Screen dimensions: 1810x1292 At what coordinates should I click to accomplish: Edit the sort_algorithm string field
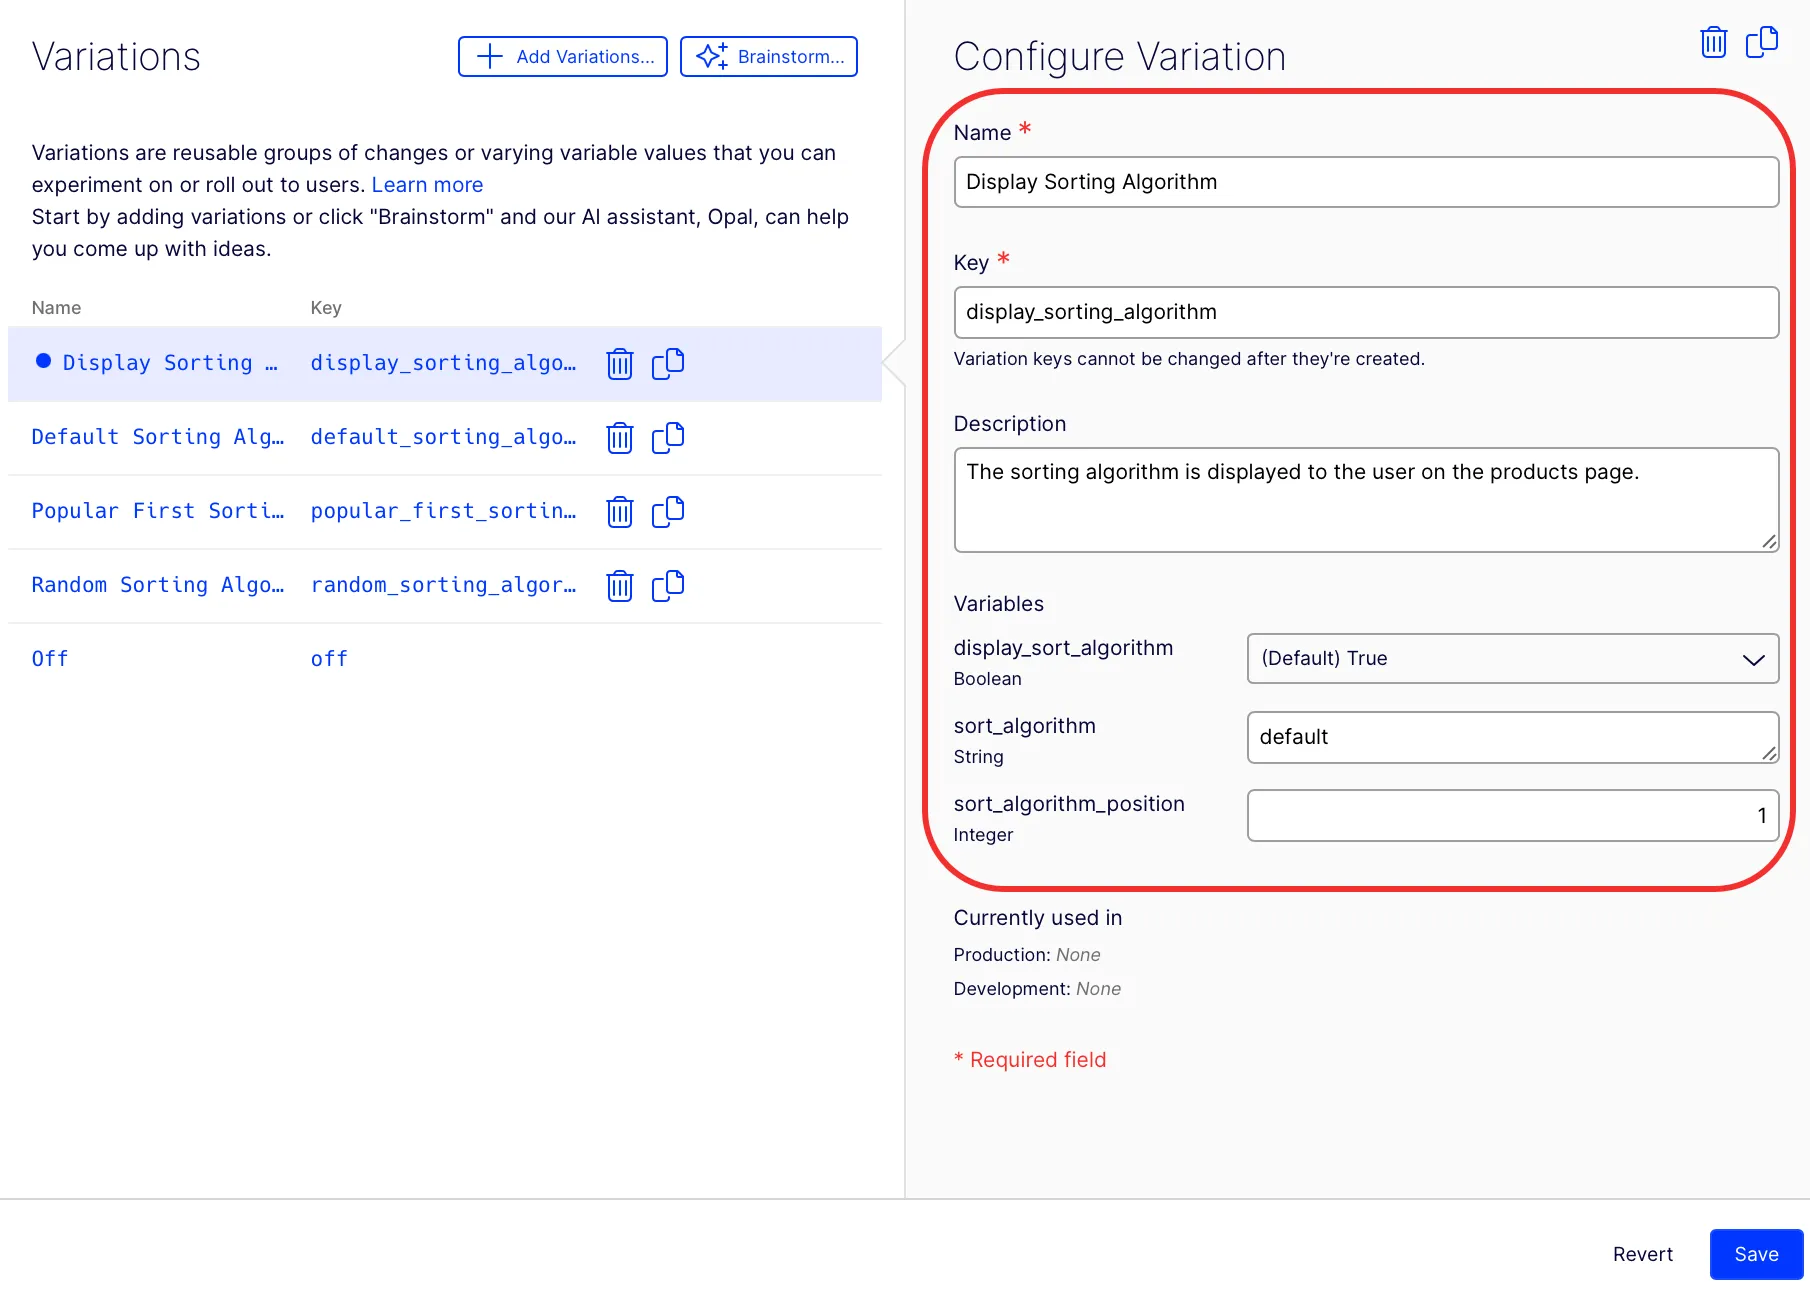[1513, 737]
